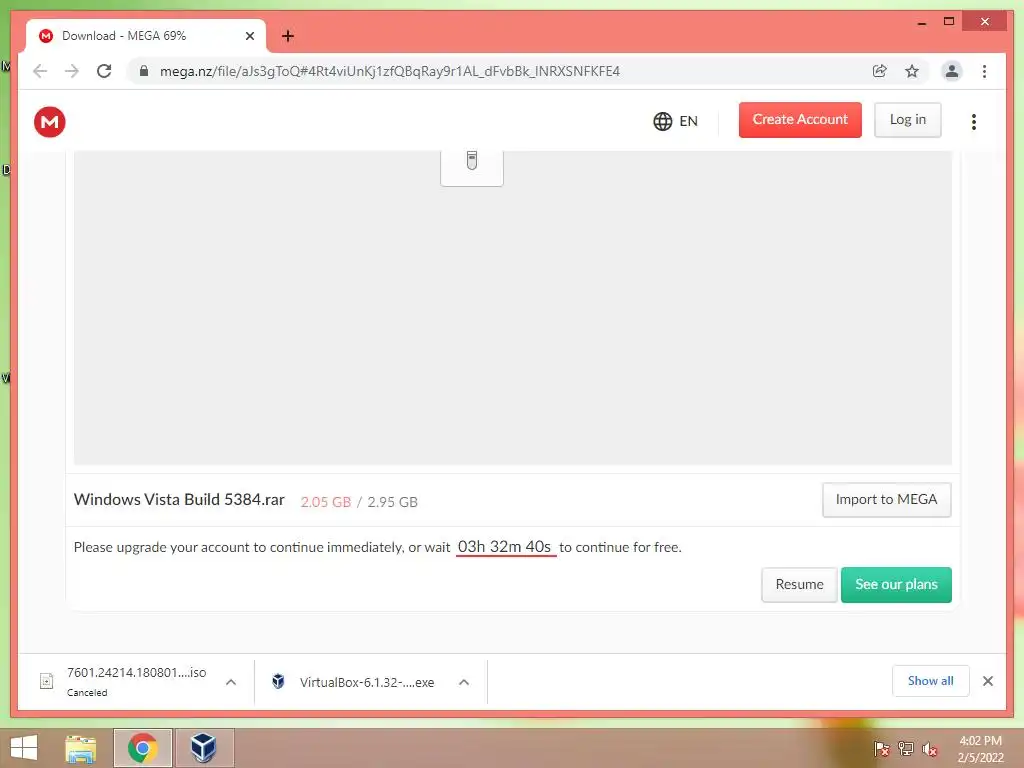Click the Resume button
The image size is (1024, 768).
click(x=799, y=584)
